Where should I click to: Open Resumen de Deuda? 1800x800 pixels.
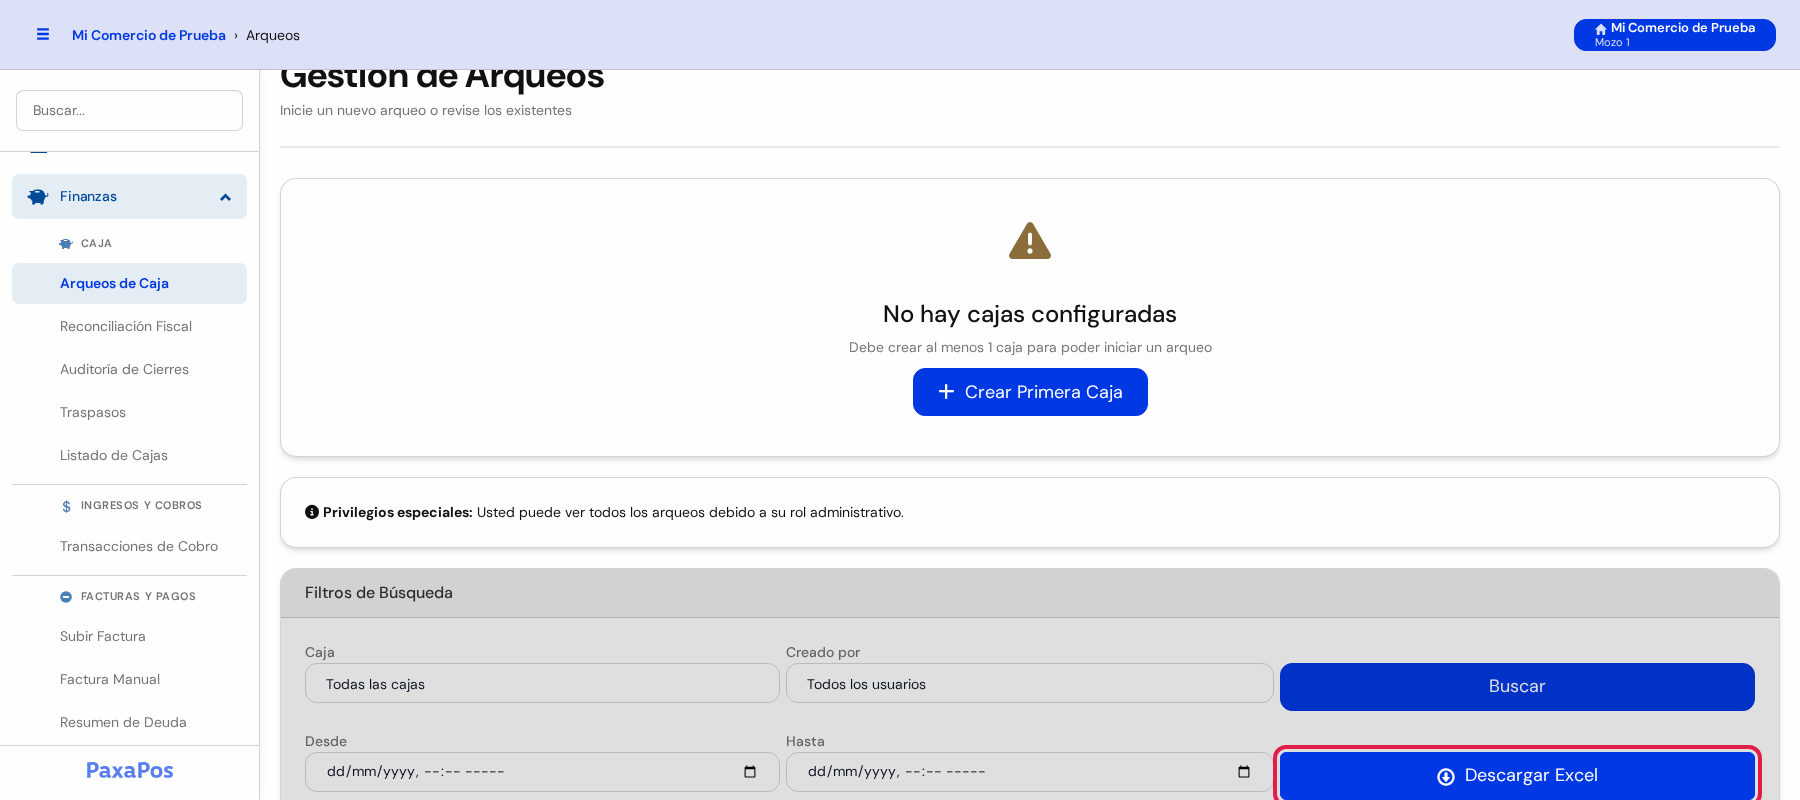coord(129,722)
